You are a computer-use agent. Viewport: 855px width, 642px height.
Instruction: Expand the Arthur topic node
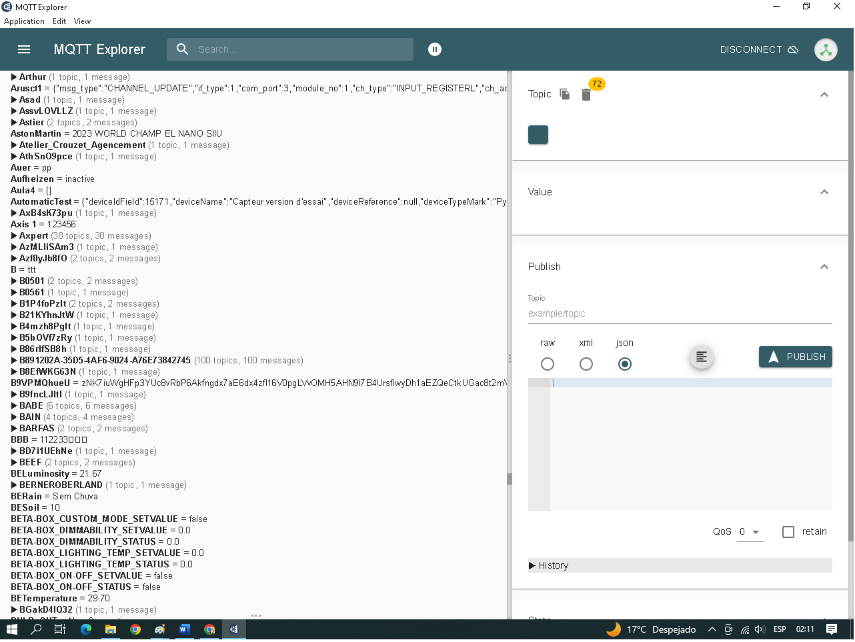[14, 77]
